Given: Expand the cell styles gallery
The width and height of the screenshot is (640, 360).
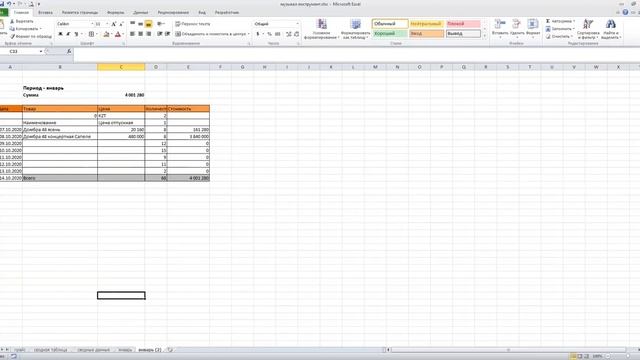Looking at the screenshot, I should coord(484,36).
